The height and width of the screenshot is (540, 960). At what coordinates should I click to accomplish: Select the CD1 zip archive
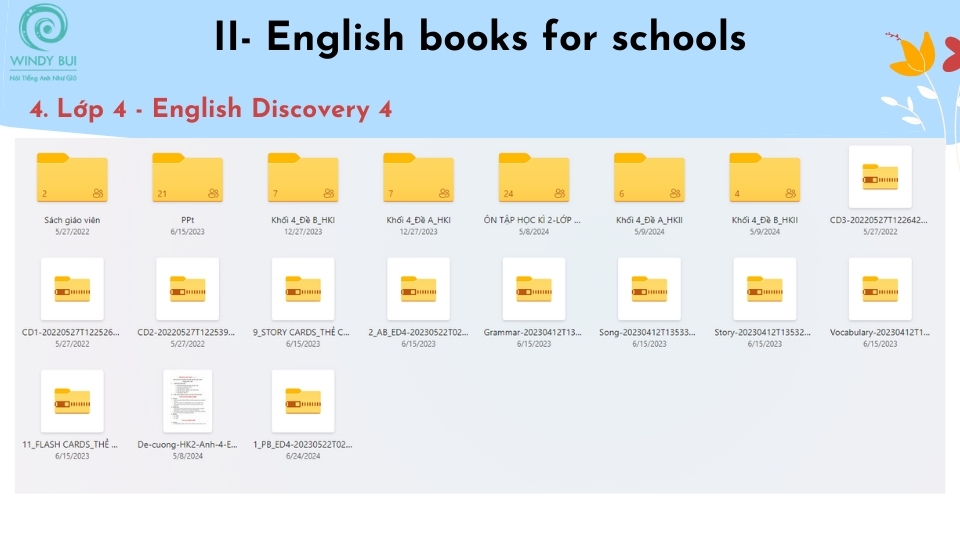coord(72,289)
